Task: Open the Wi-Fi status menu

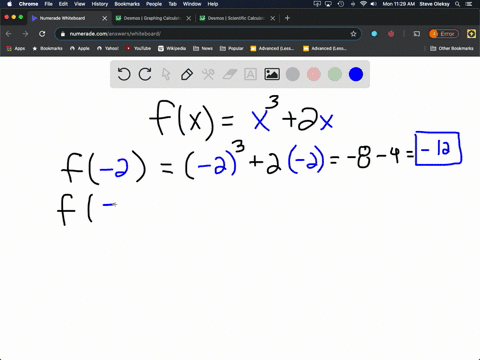Action: coord(363,4)
